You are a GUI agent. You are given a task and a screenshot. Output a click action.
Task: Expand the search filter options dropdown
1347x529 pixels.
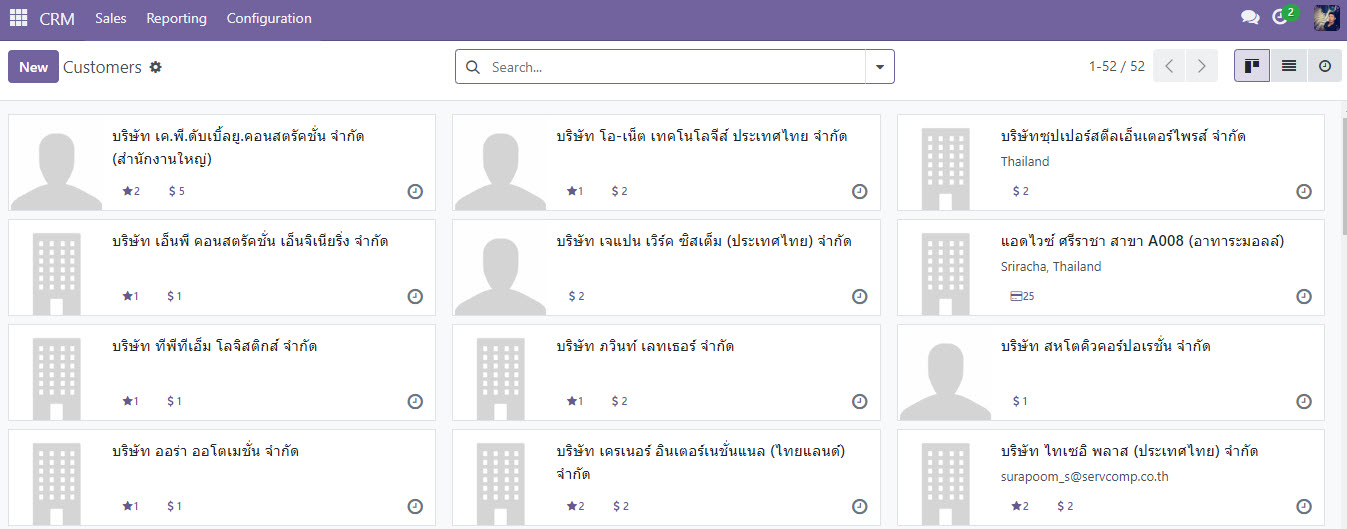click(879, 67)
